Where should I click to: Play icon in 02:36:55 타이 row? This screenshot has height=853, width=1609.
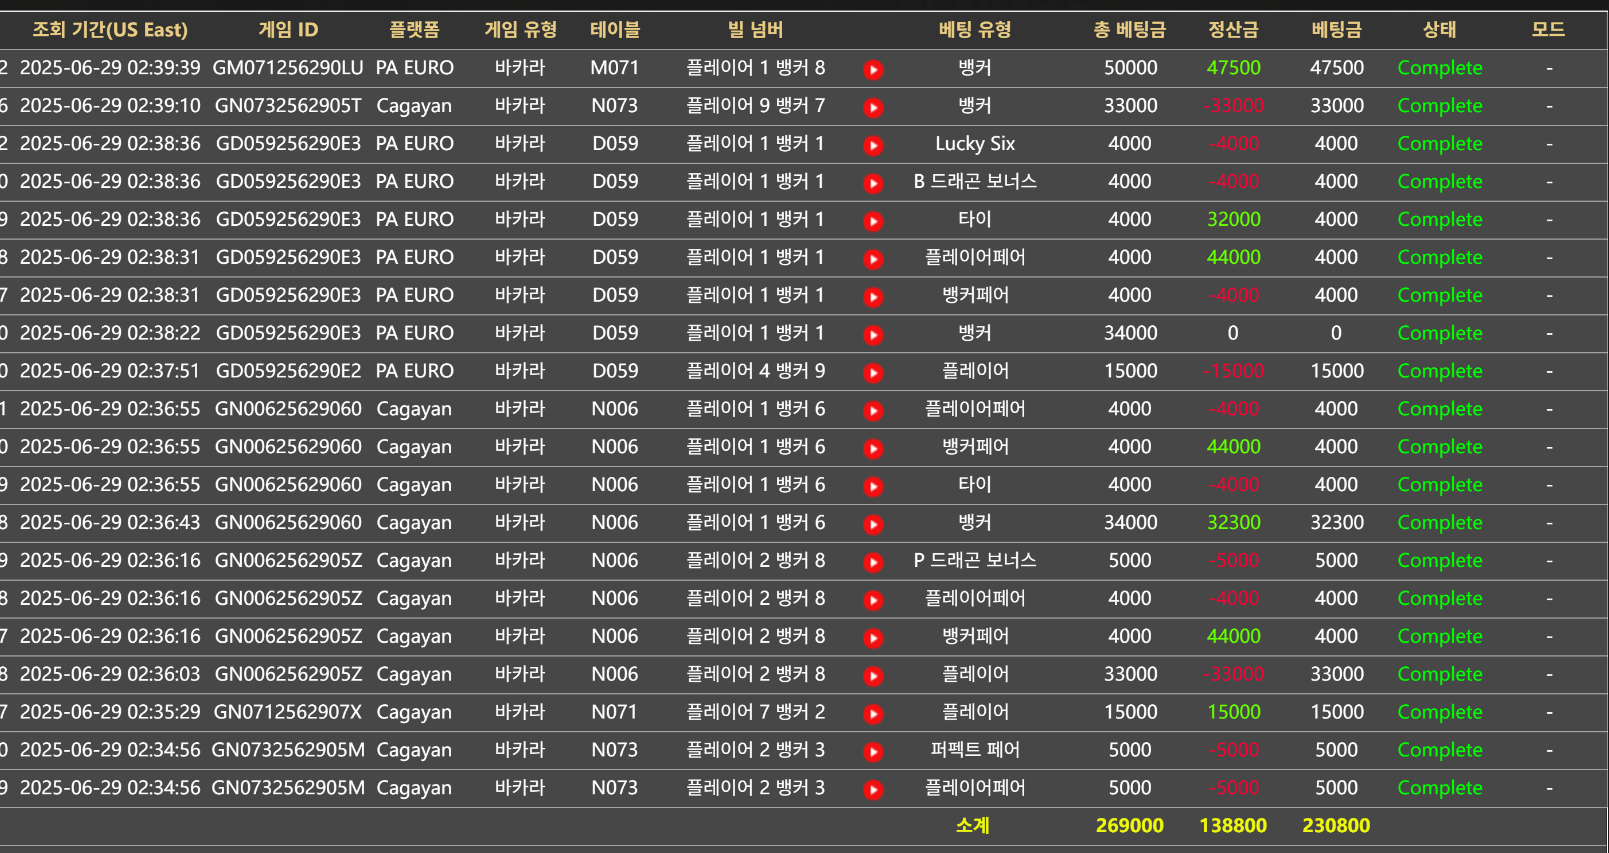click(873, 486)
